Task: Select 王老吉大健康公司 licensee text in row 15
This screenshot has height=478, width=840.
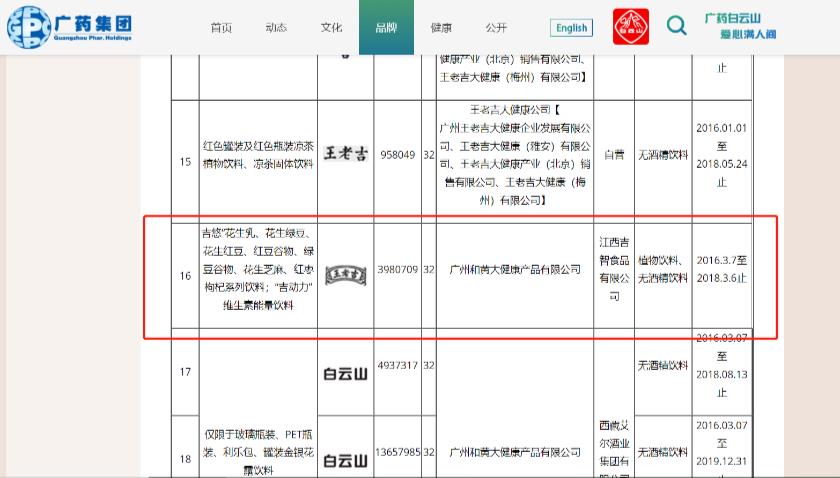Action: tap(515, 155)
